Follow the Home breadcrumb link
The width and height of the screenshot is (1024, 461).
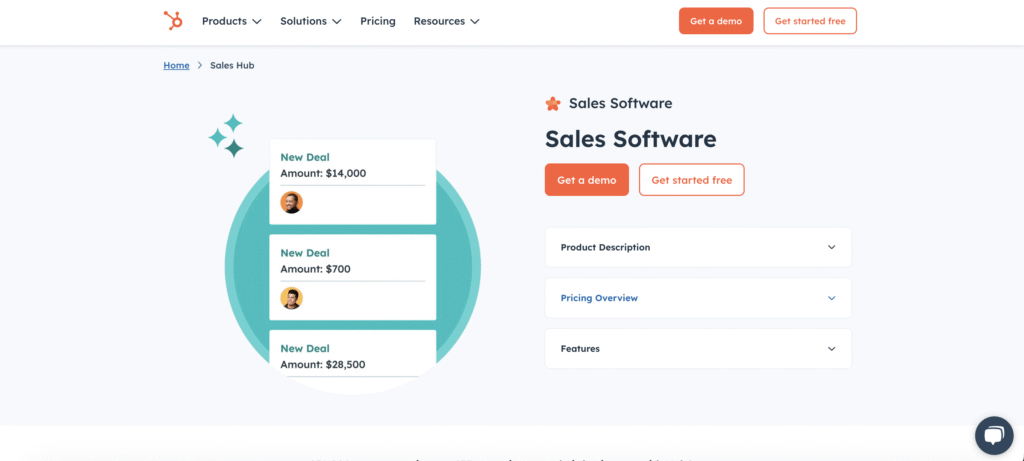[x=176, y=65]
